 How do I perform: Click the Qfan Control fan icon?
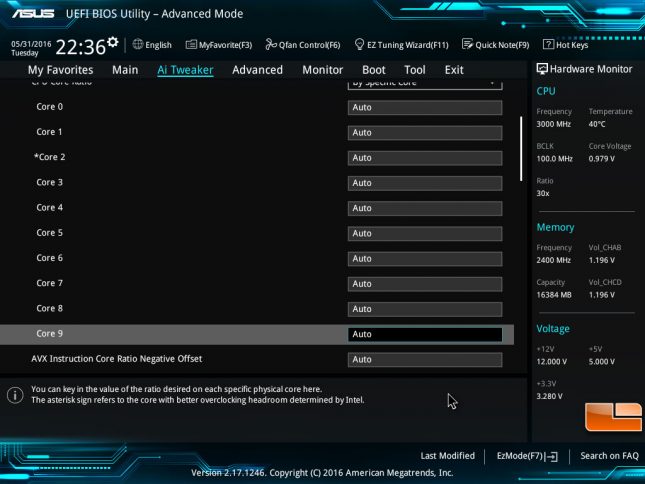click(x=271, y=44)
